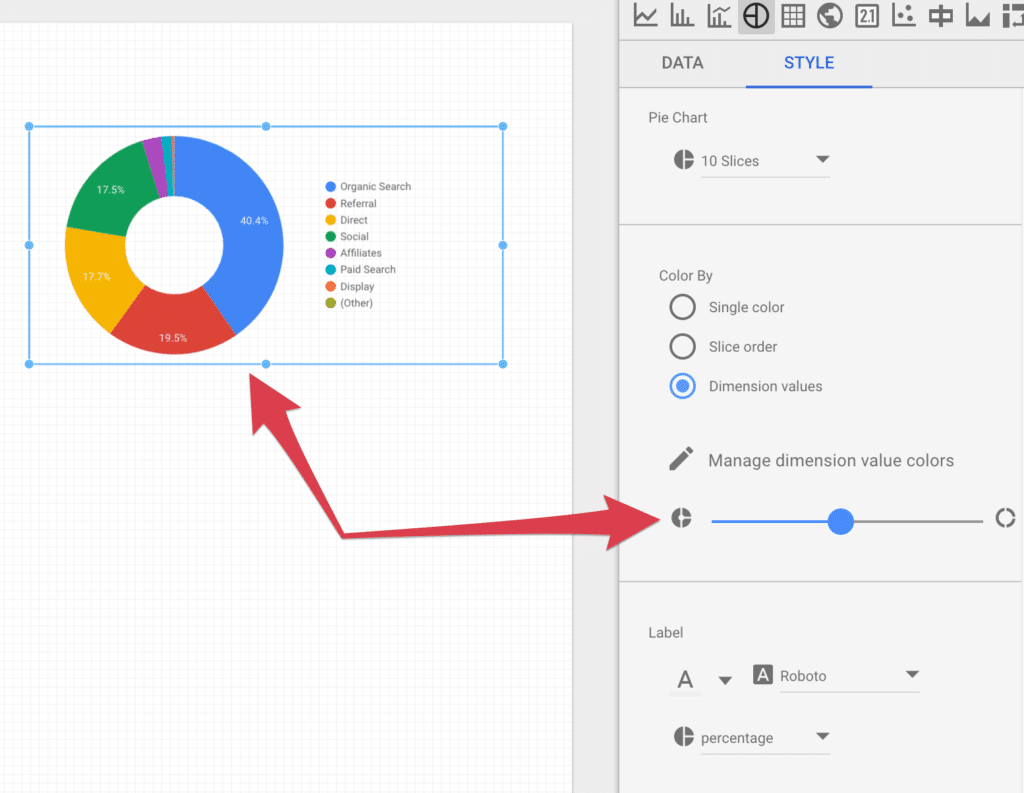The width and height of the screenshot is (1024, 793).
Task: Switch to the DATA tab
Action: click(x=681, y=63)
